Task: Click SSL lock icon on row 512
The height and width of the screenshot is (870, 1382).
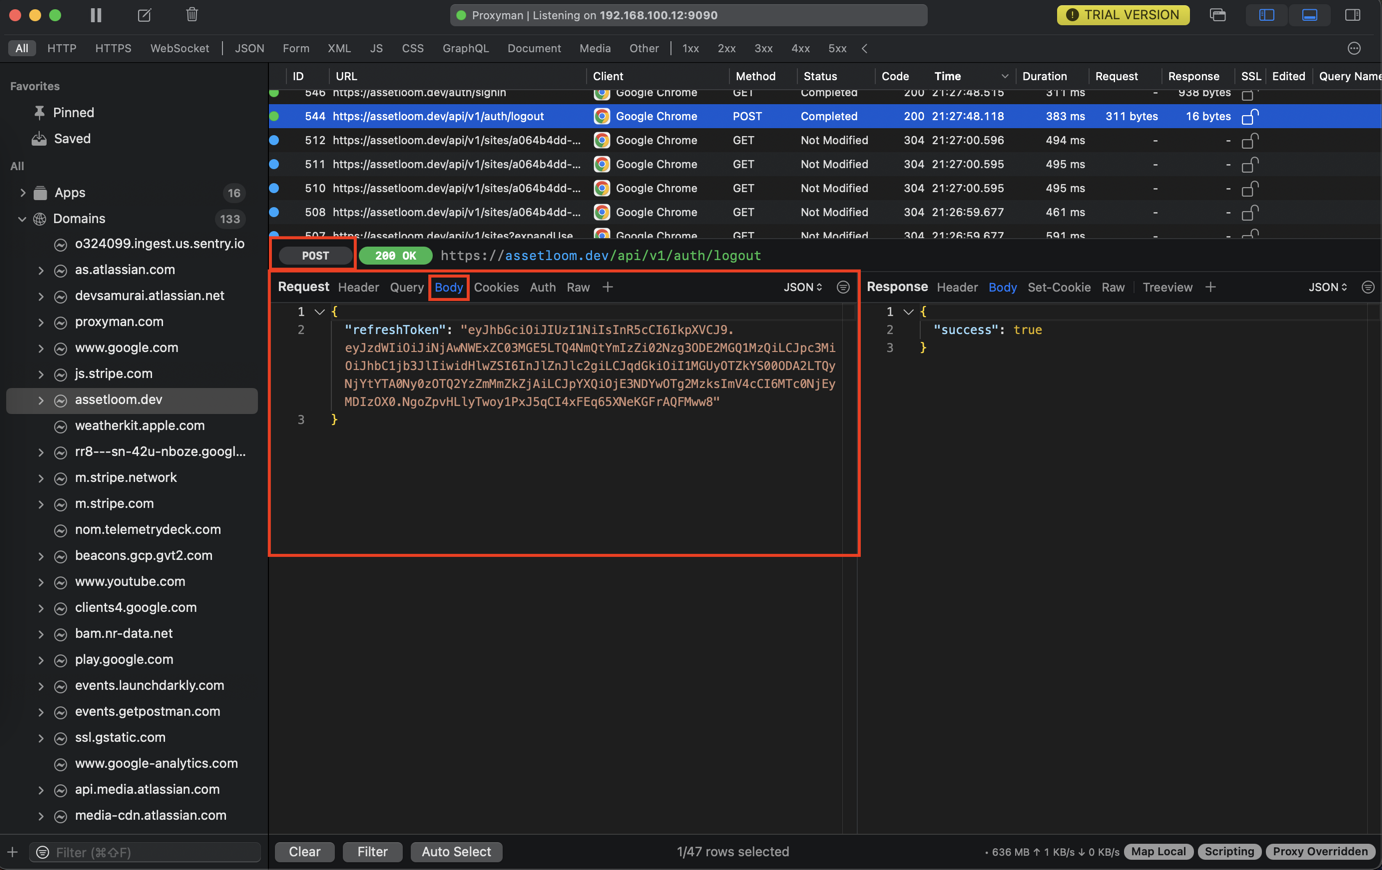Action: coord(1249,140)
